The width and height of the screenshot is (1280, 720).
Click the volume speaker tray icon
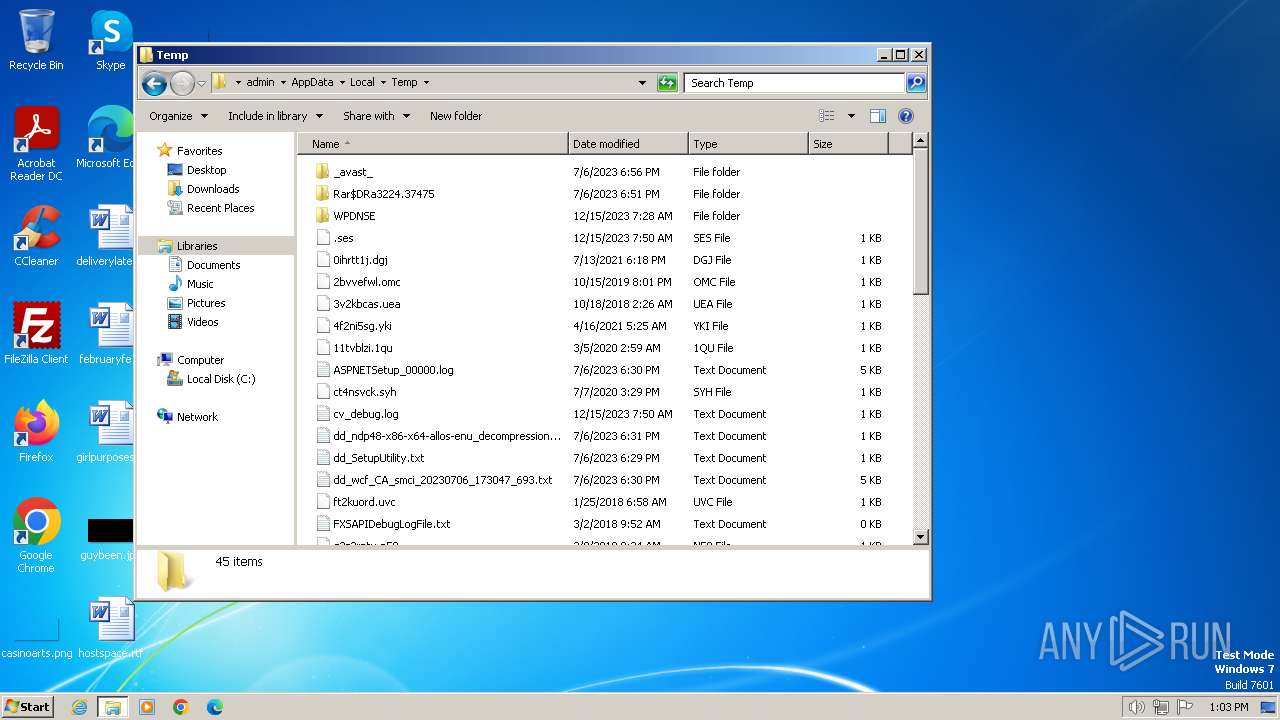(x=1136, y=707)
